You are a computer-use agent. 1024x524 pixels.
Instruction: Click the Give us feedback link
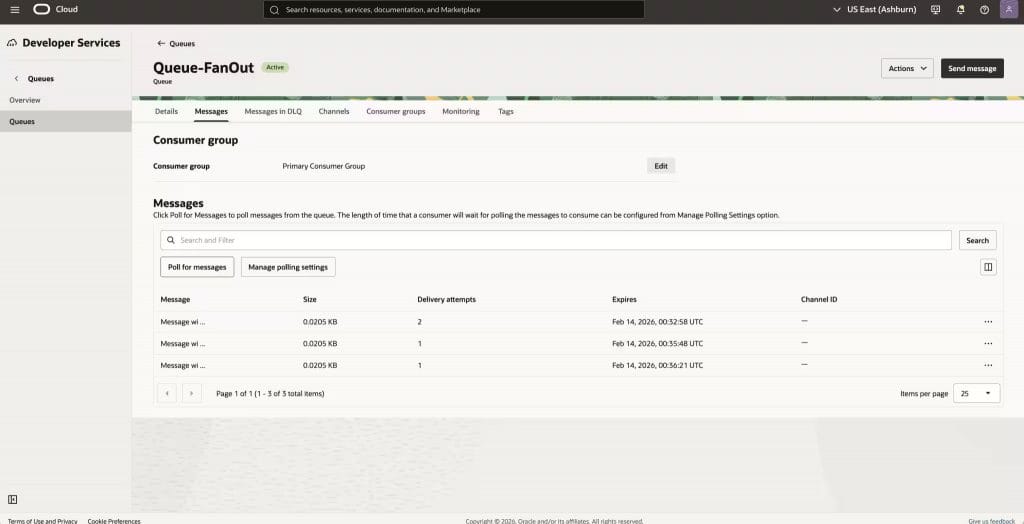[x=991, y=521]
